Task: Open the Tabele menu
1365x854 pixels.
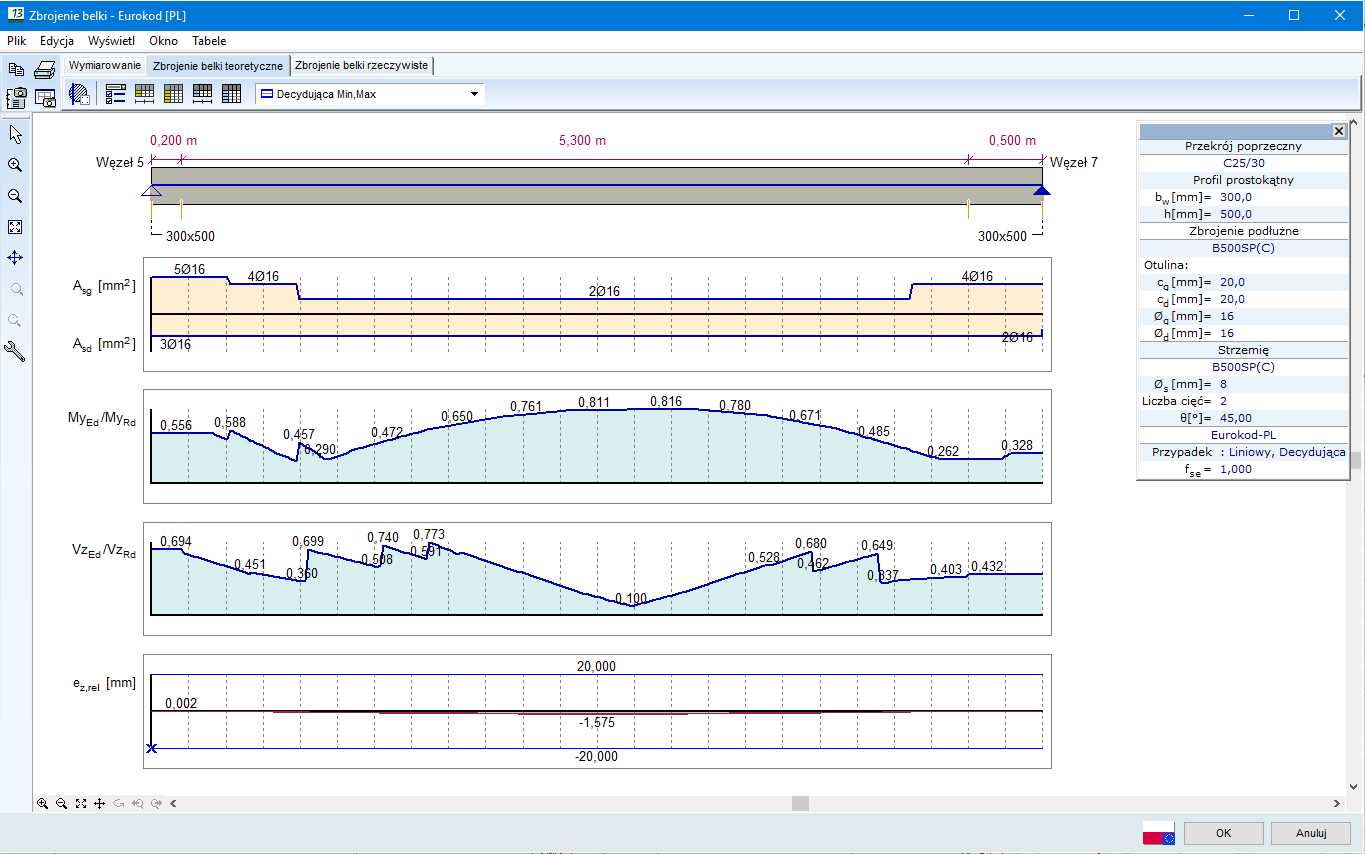Action: [x=209, y=41]
